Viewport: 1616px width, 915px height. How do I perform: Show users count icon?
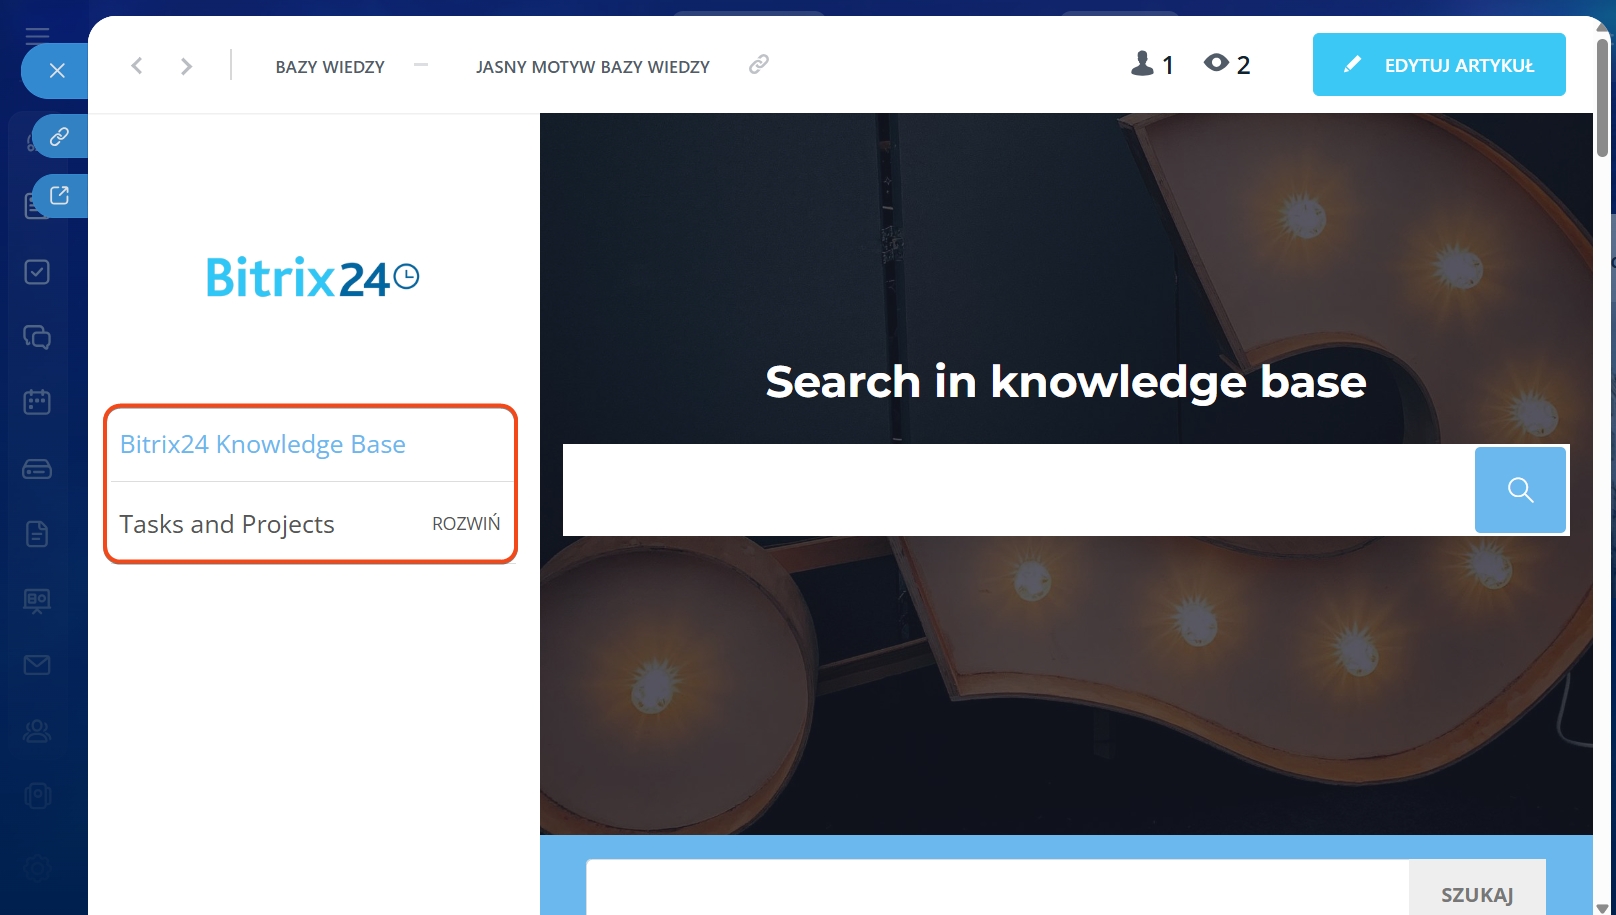click(x=1142, y=64)
